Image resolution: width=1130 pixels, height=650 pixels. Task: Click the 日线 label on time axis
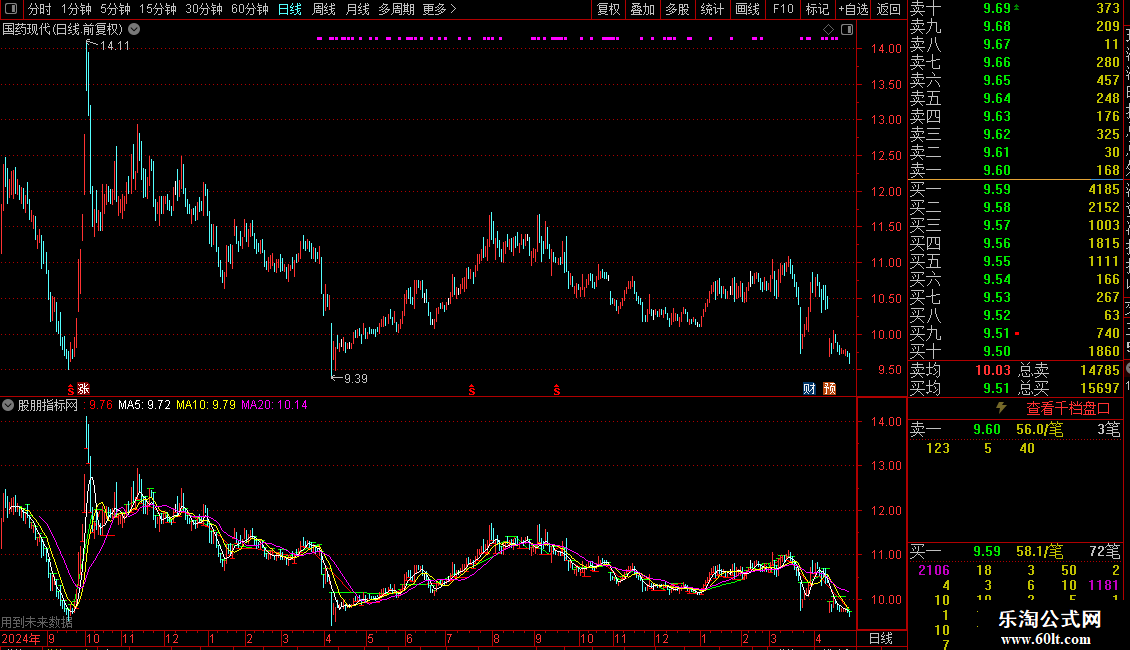pyautogui.click(x=881, y=638)
